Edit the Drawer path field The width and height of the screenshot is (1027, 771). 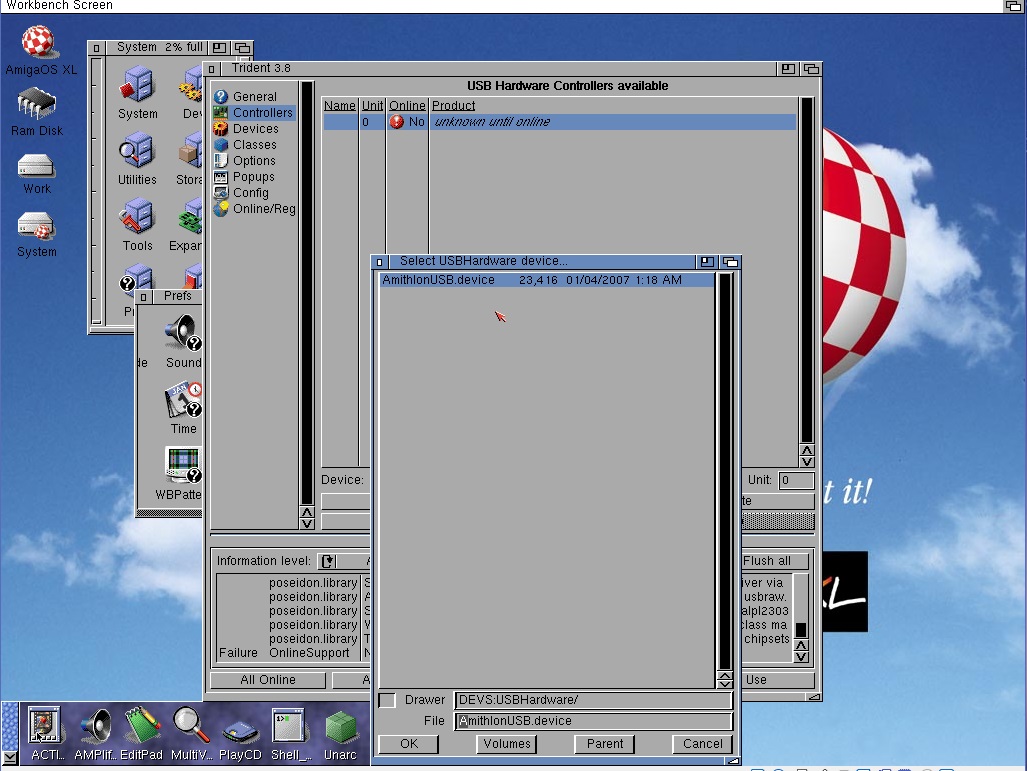point(593,700)
